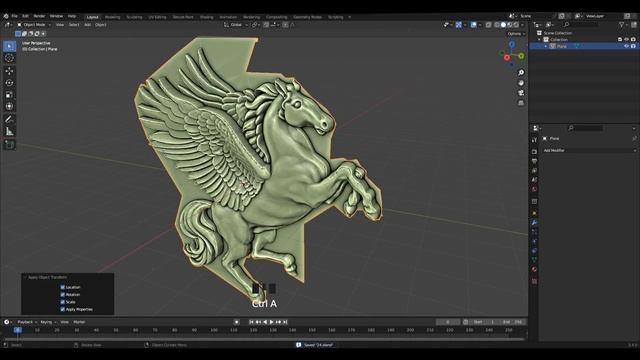Hide Plane object with eye icon

pos(627,46)
